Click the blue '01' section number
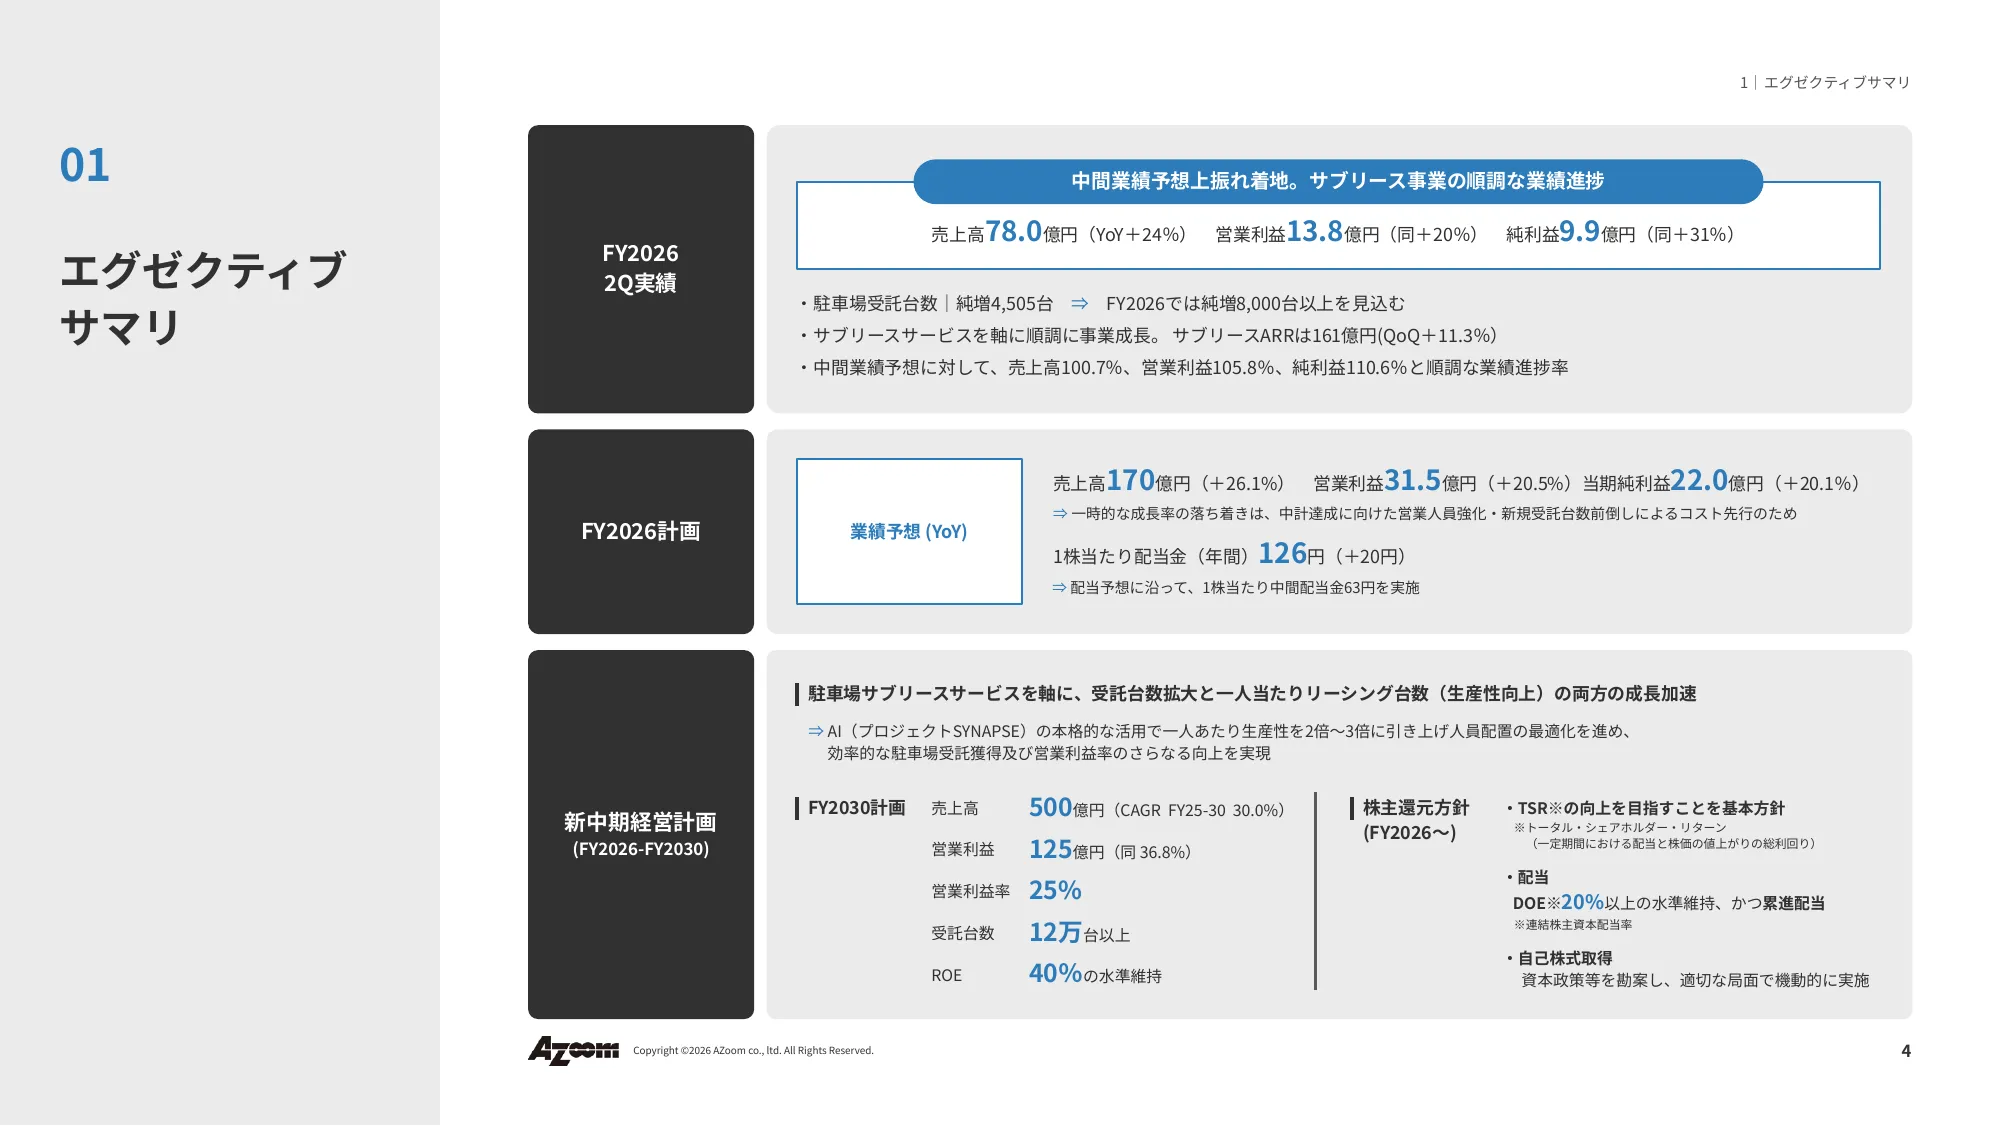The image size is (2000, 1126). tap(84, 165)
